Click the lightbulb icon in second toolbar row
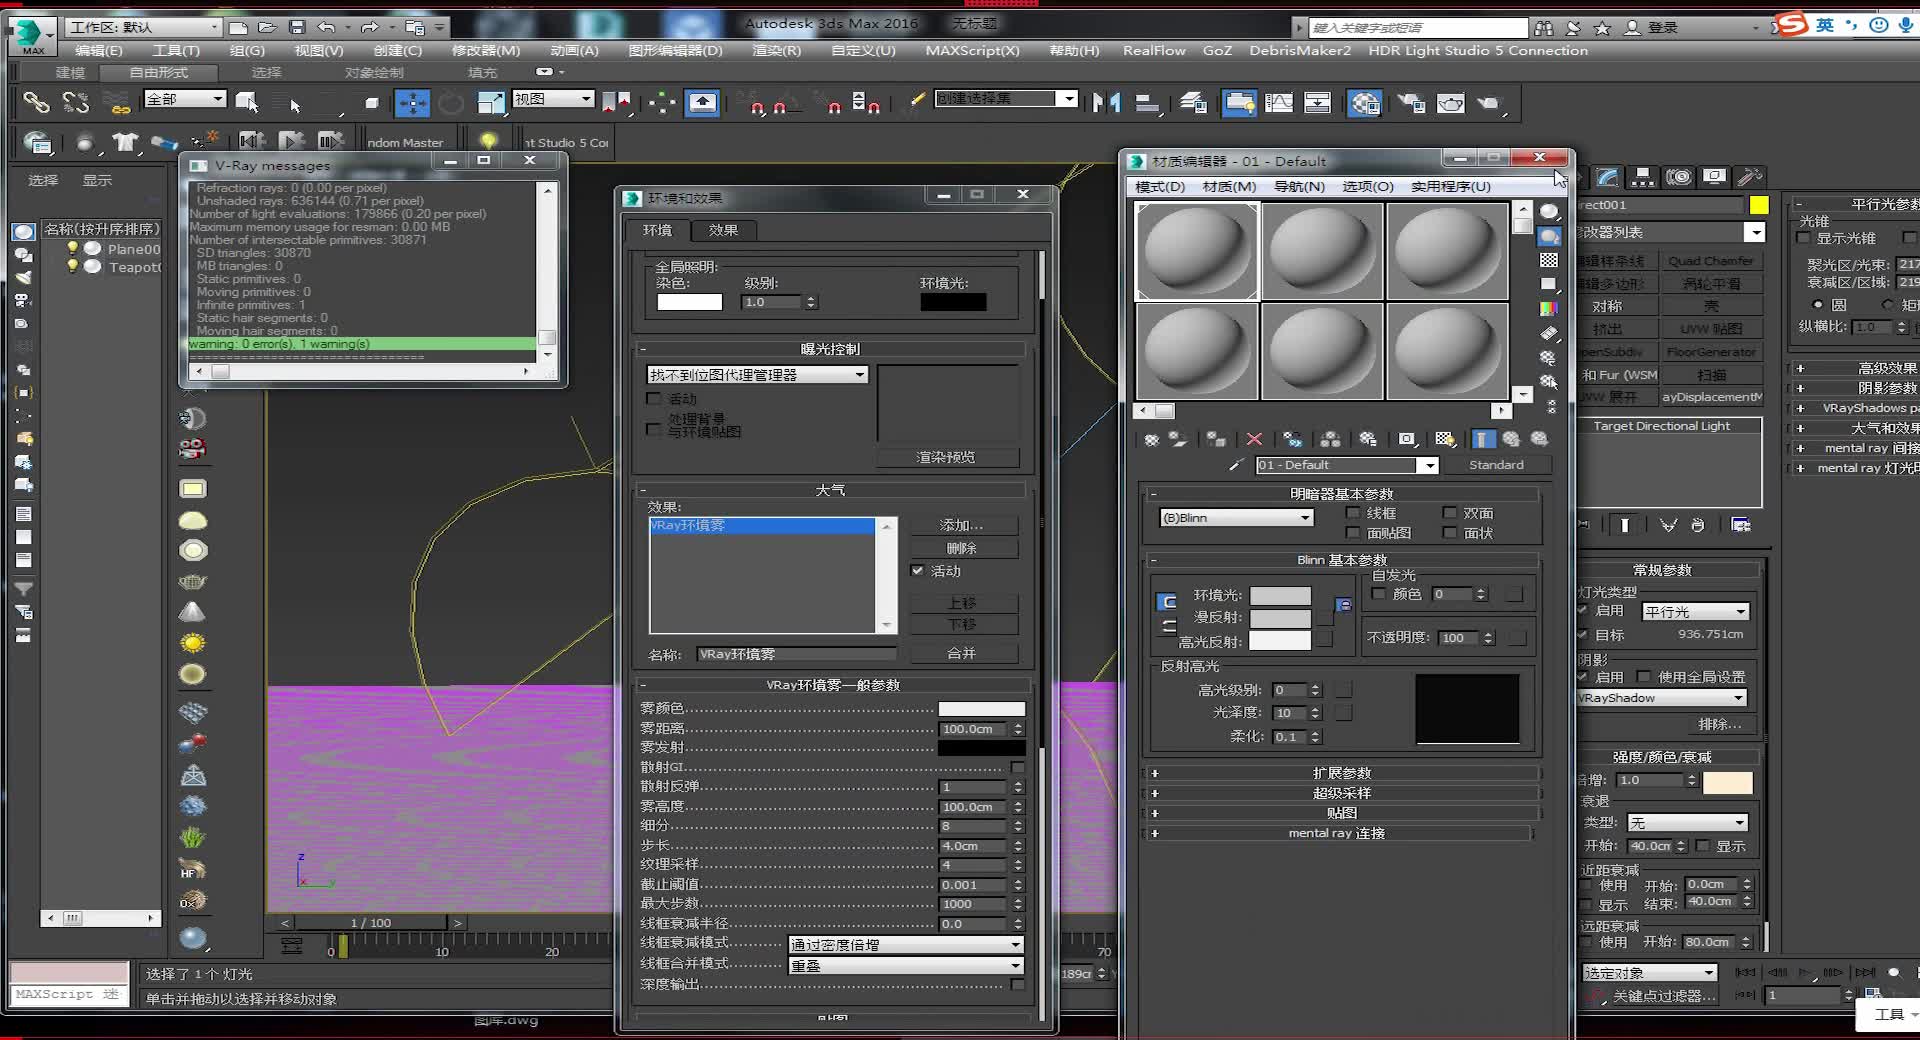The image size is (1920, 1040). coord(488,141)
